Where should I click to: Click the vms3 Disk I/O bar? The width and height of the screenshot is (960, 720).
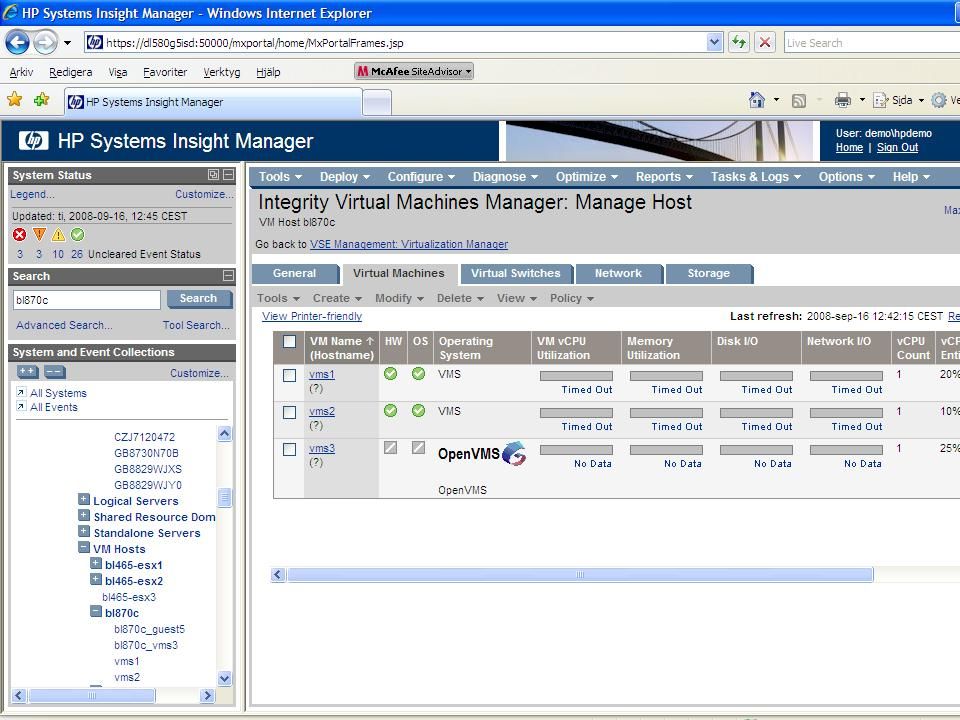[x=756, y=449]
